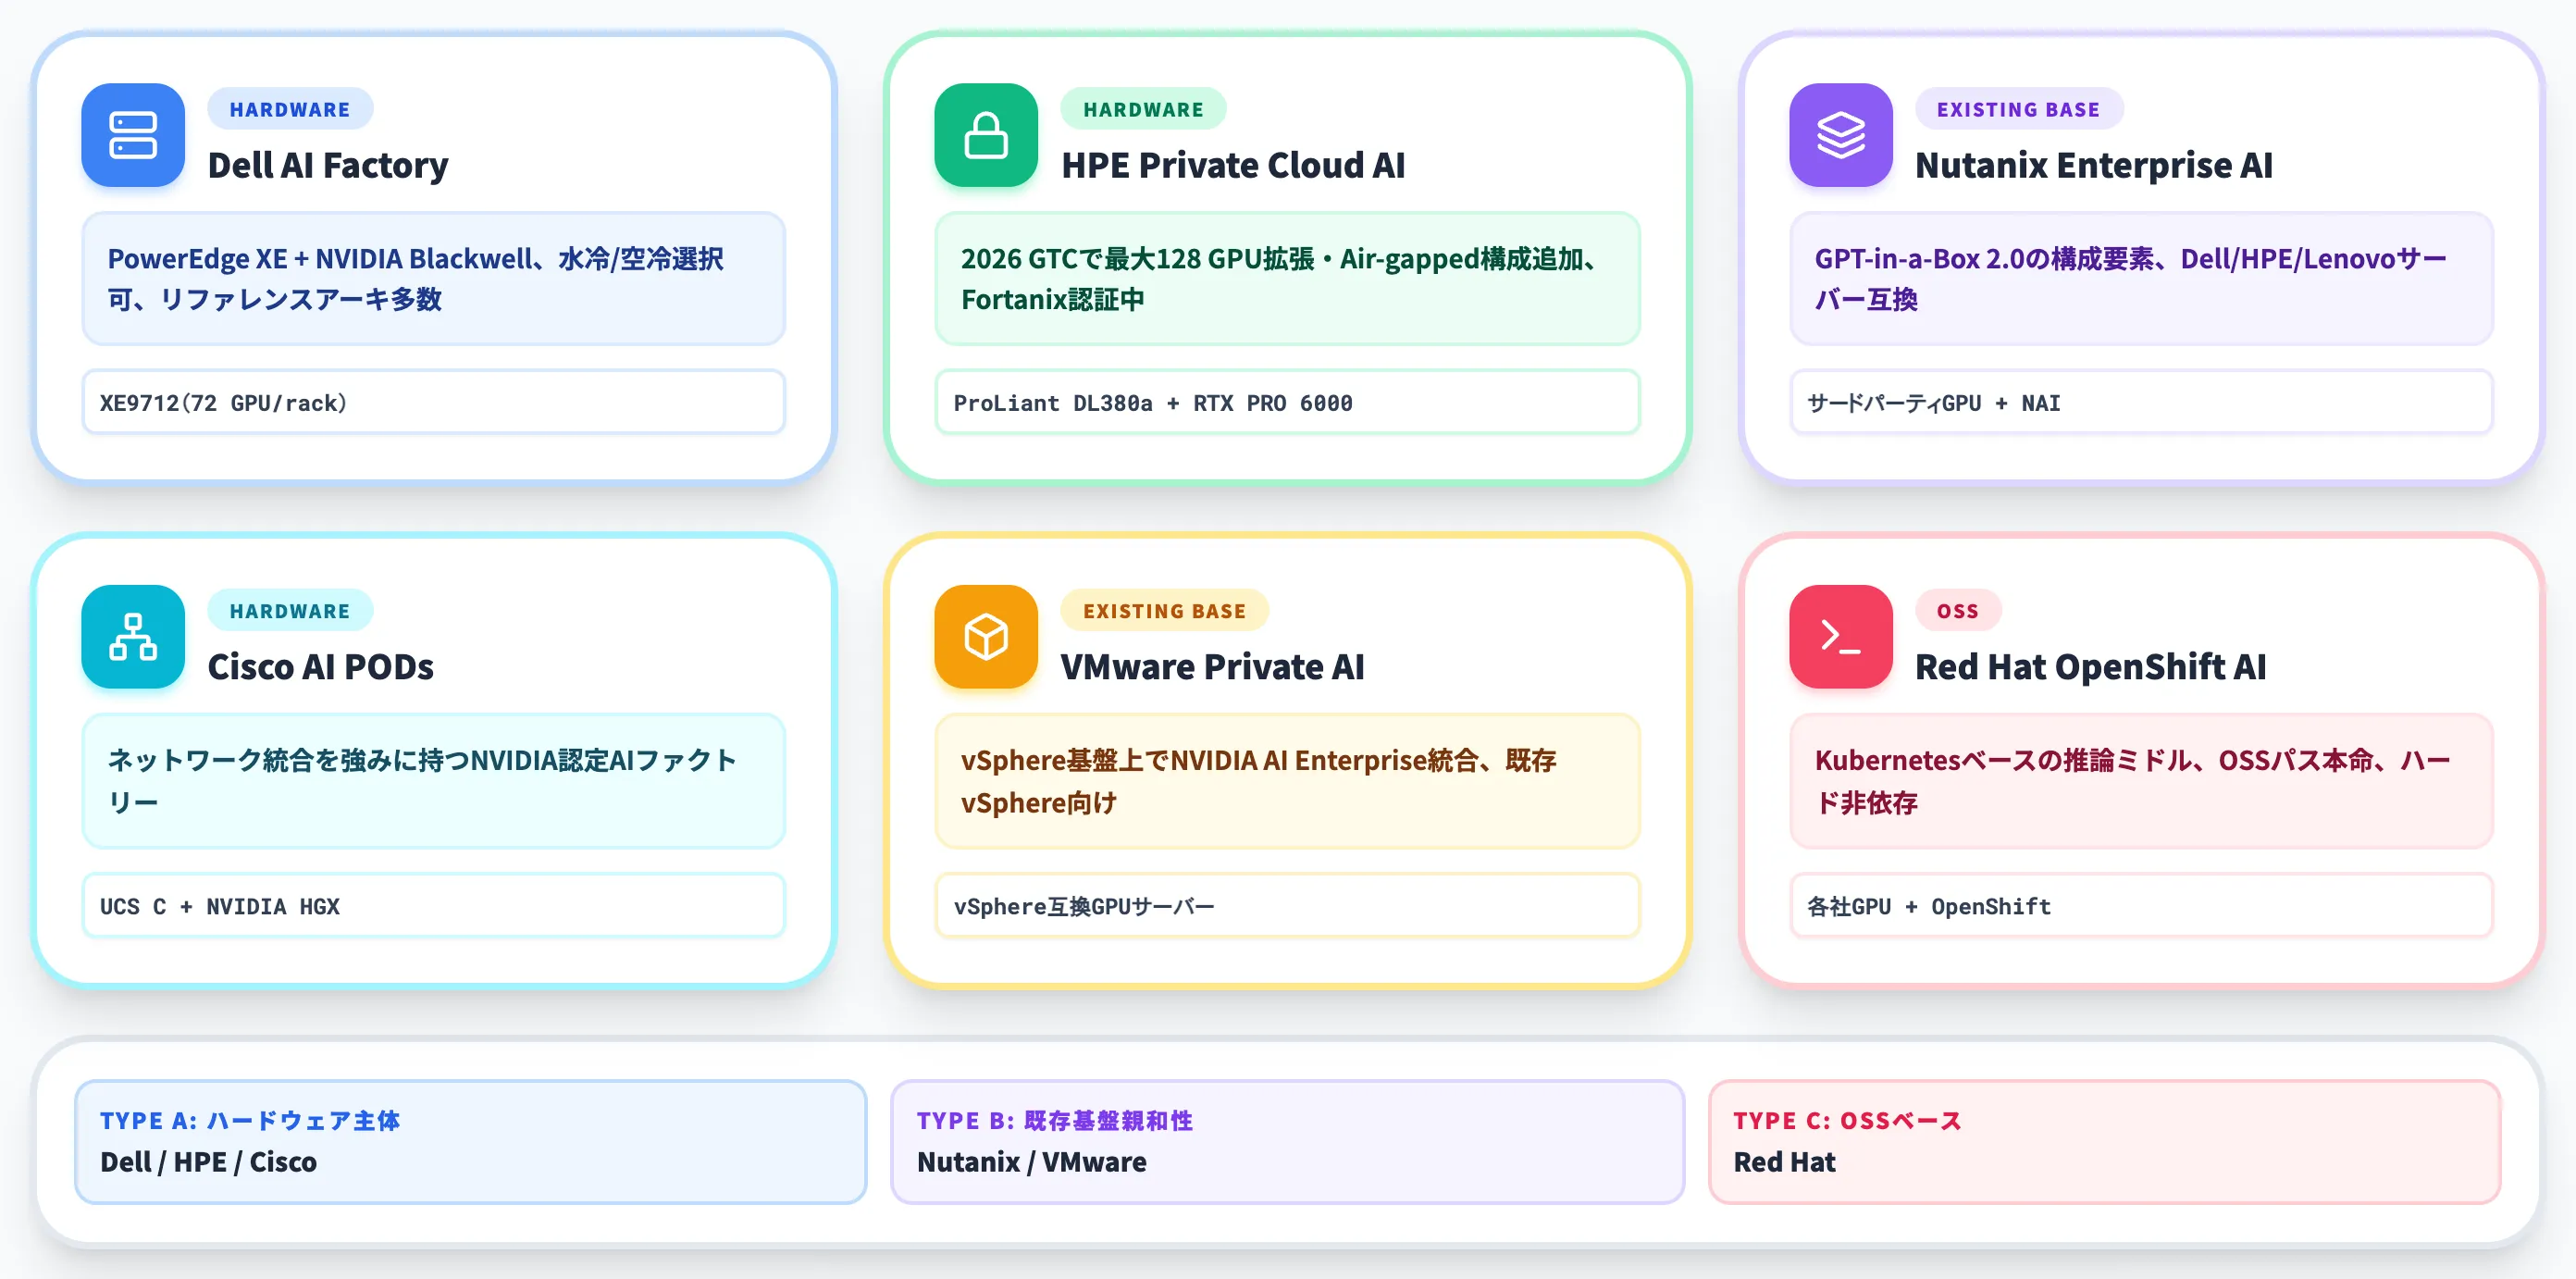Click the EXISTING BASE badge above Nutanix Enterprise AI

2018,109
